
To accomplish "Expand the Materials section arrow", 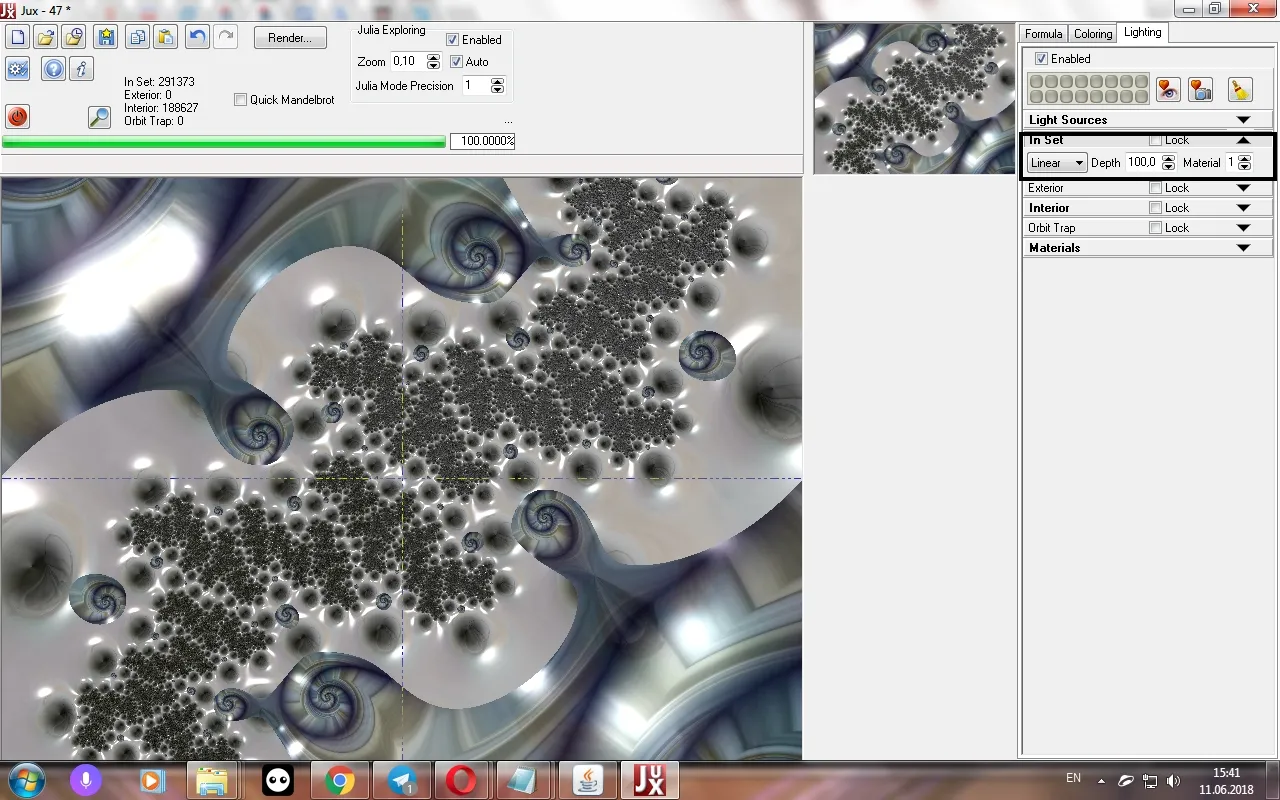I will (1244, 248).
